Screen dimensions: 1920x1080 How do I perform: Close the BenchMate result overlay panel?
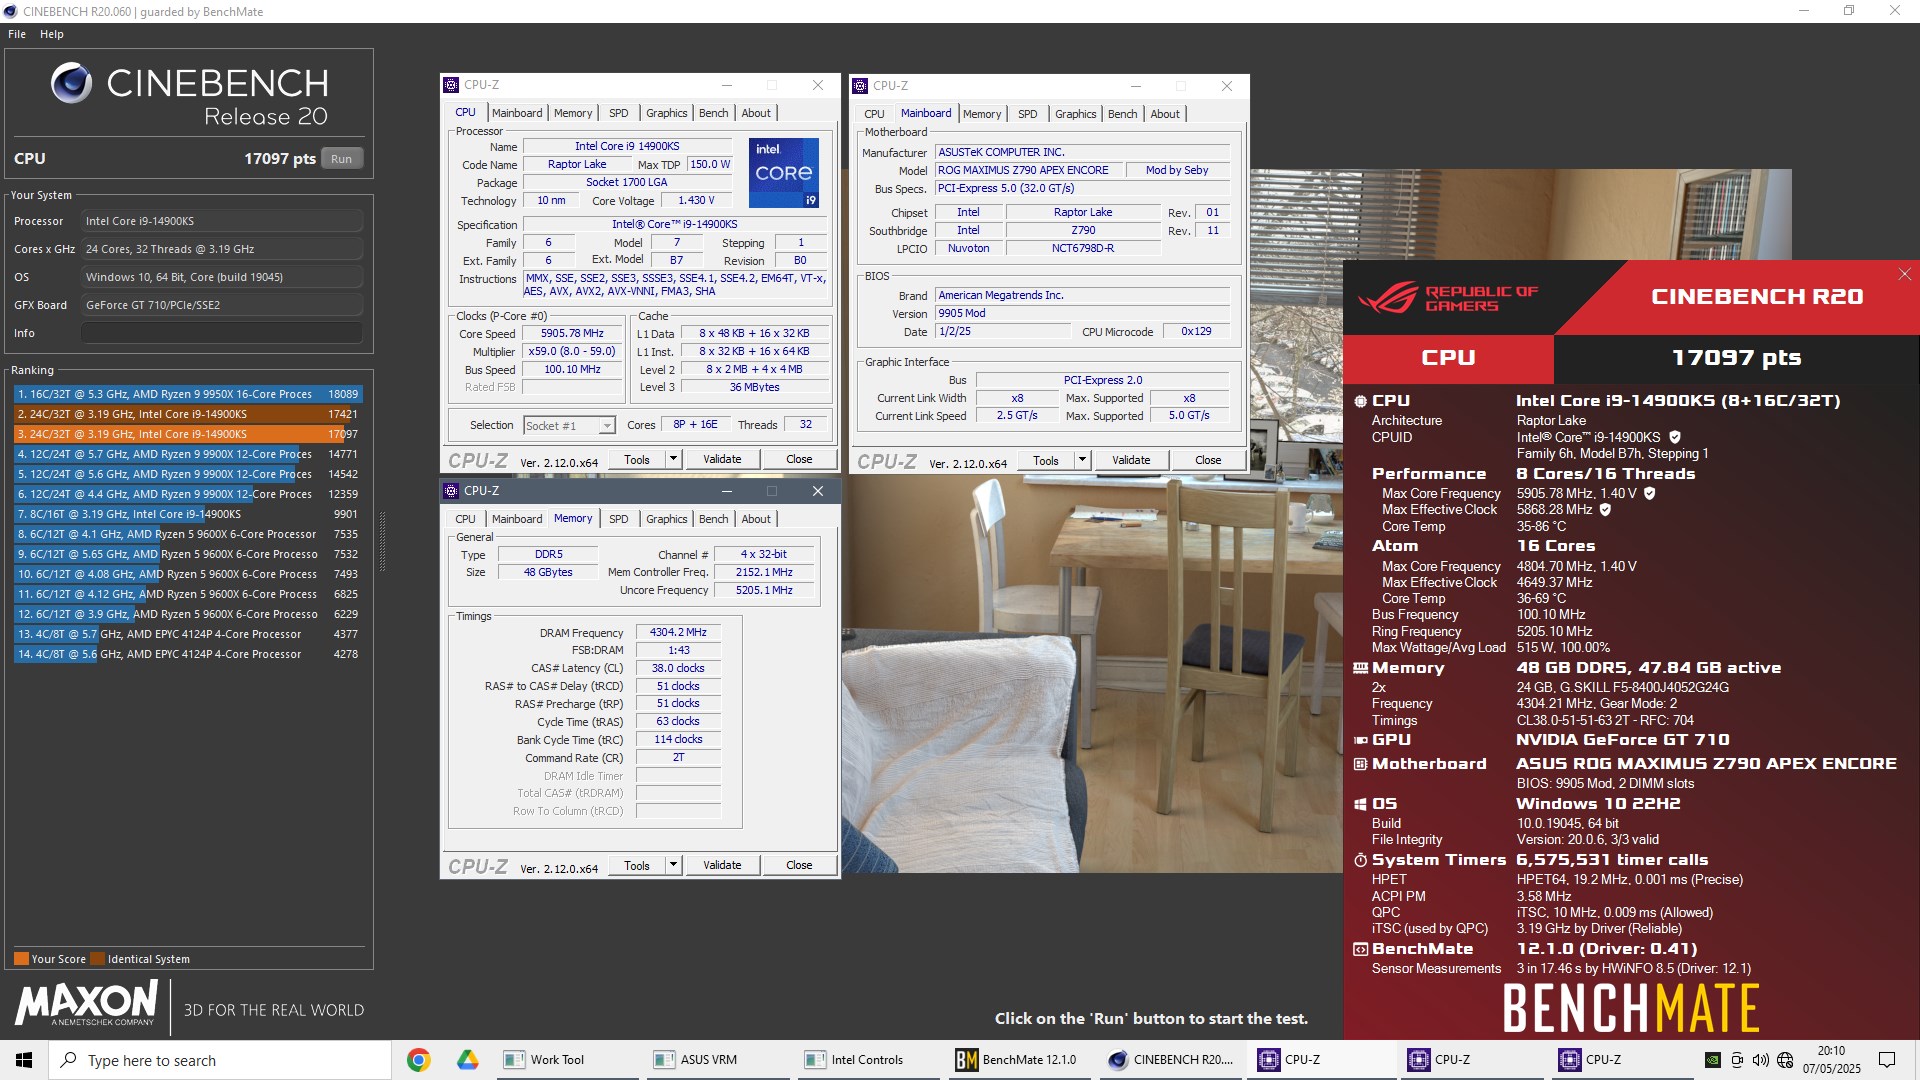tap(1904, 274)
